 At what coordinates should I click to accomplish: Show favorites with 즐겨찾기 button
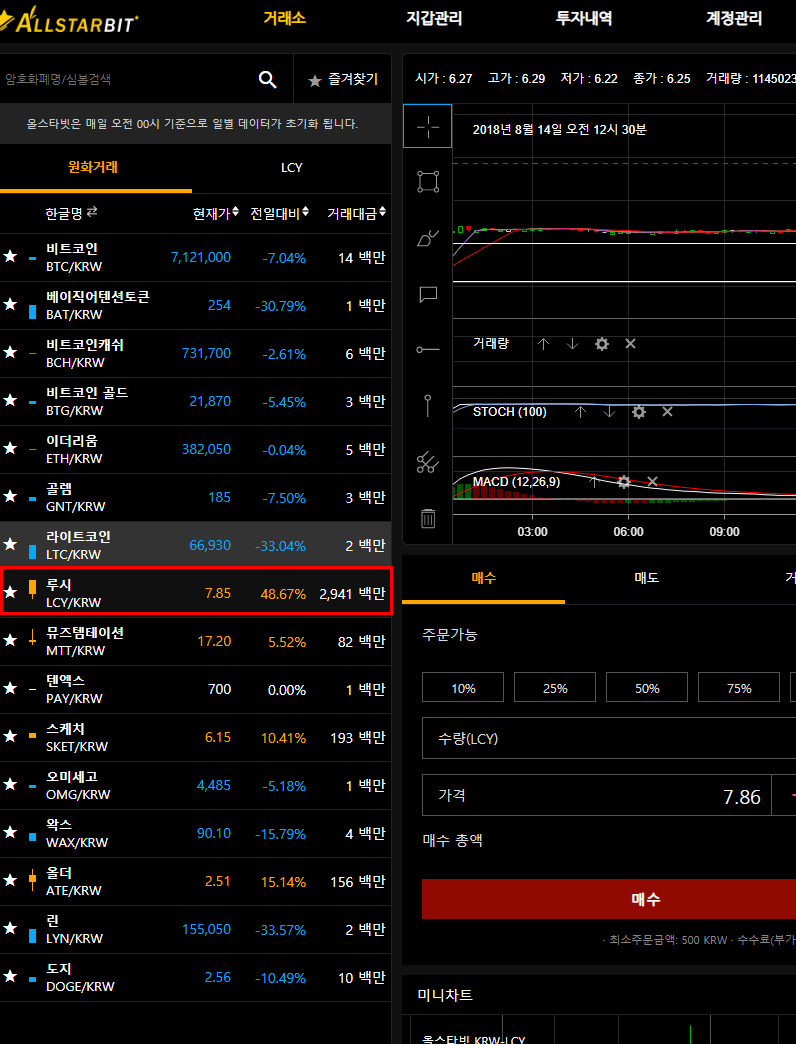coord(343,80)
